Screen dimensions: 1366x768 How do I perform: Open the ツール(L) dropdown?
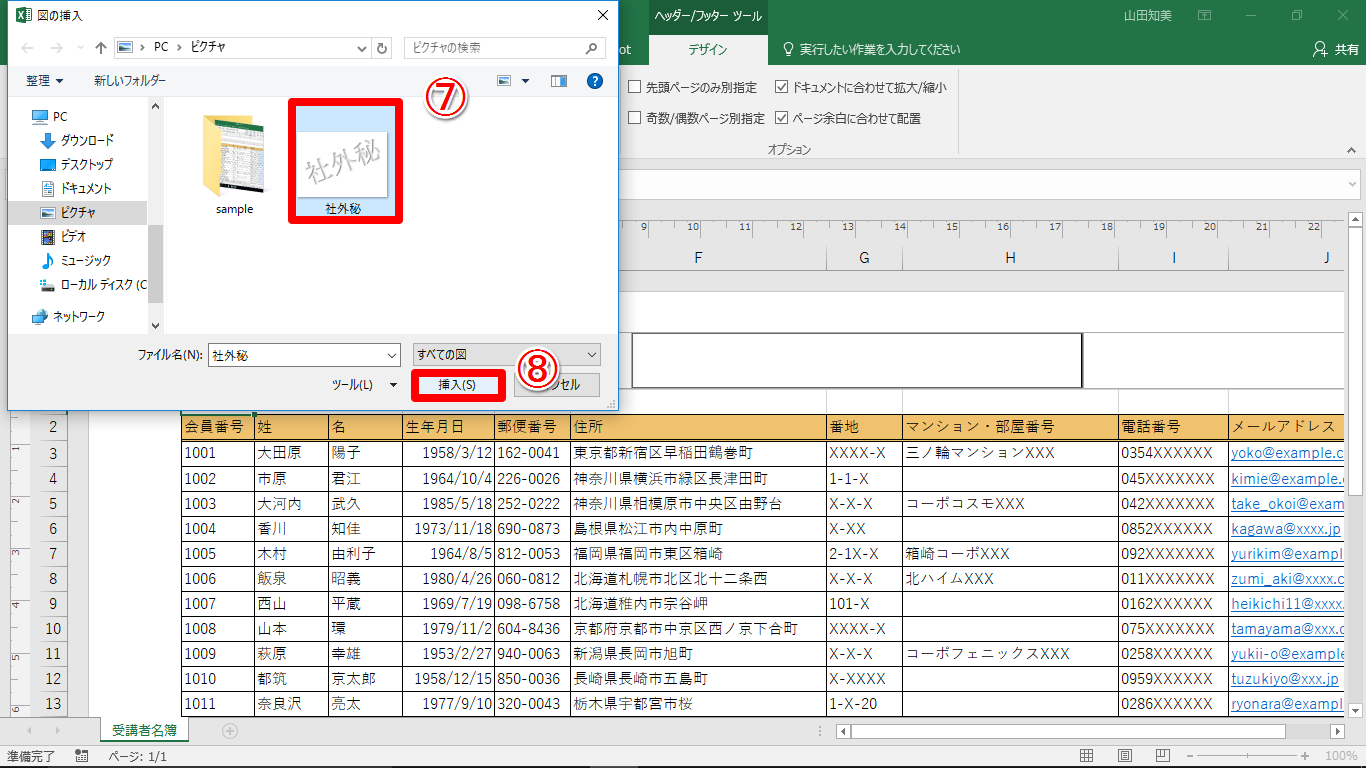[x=365, y=384]
